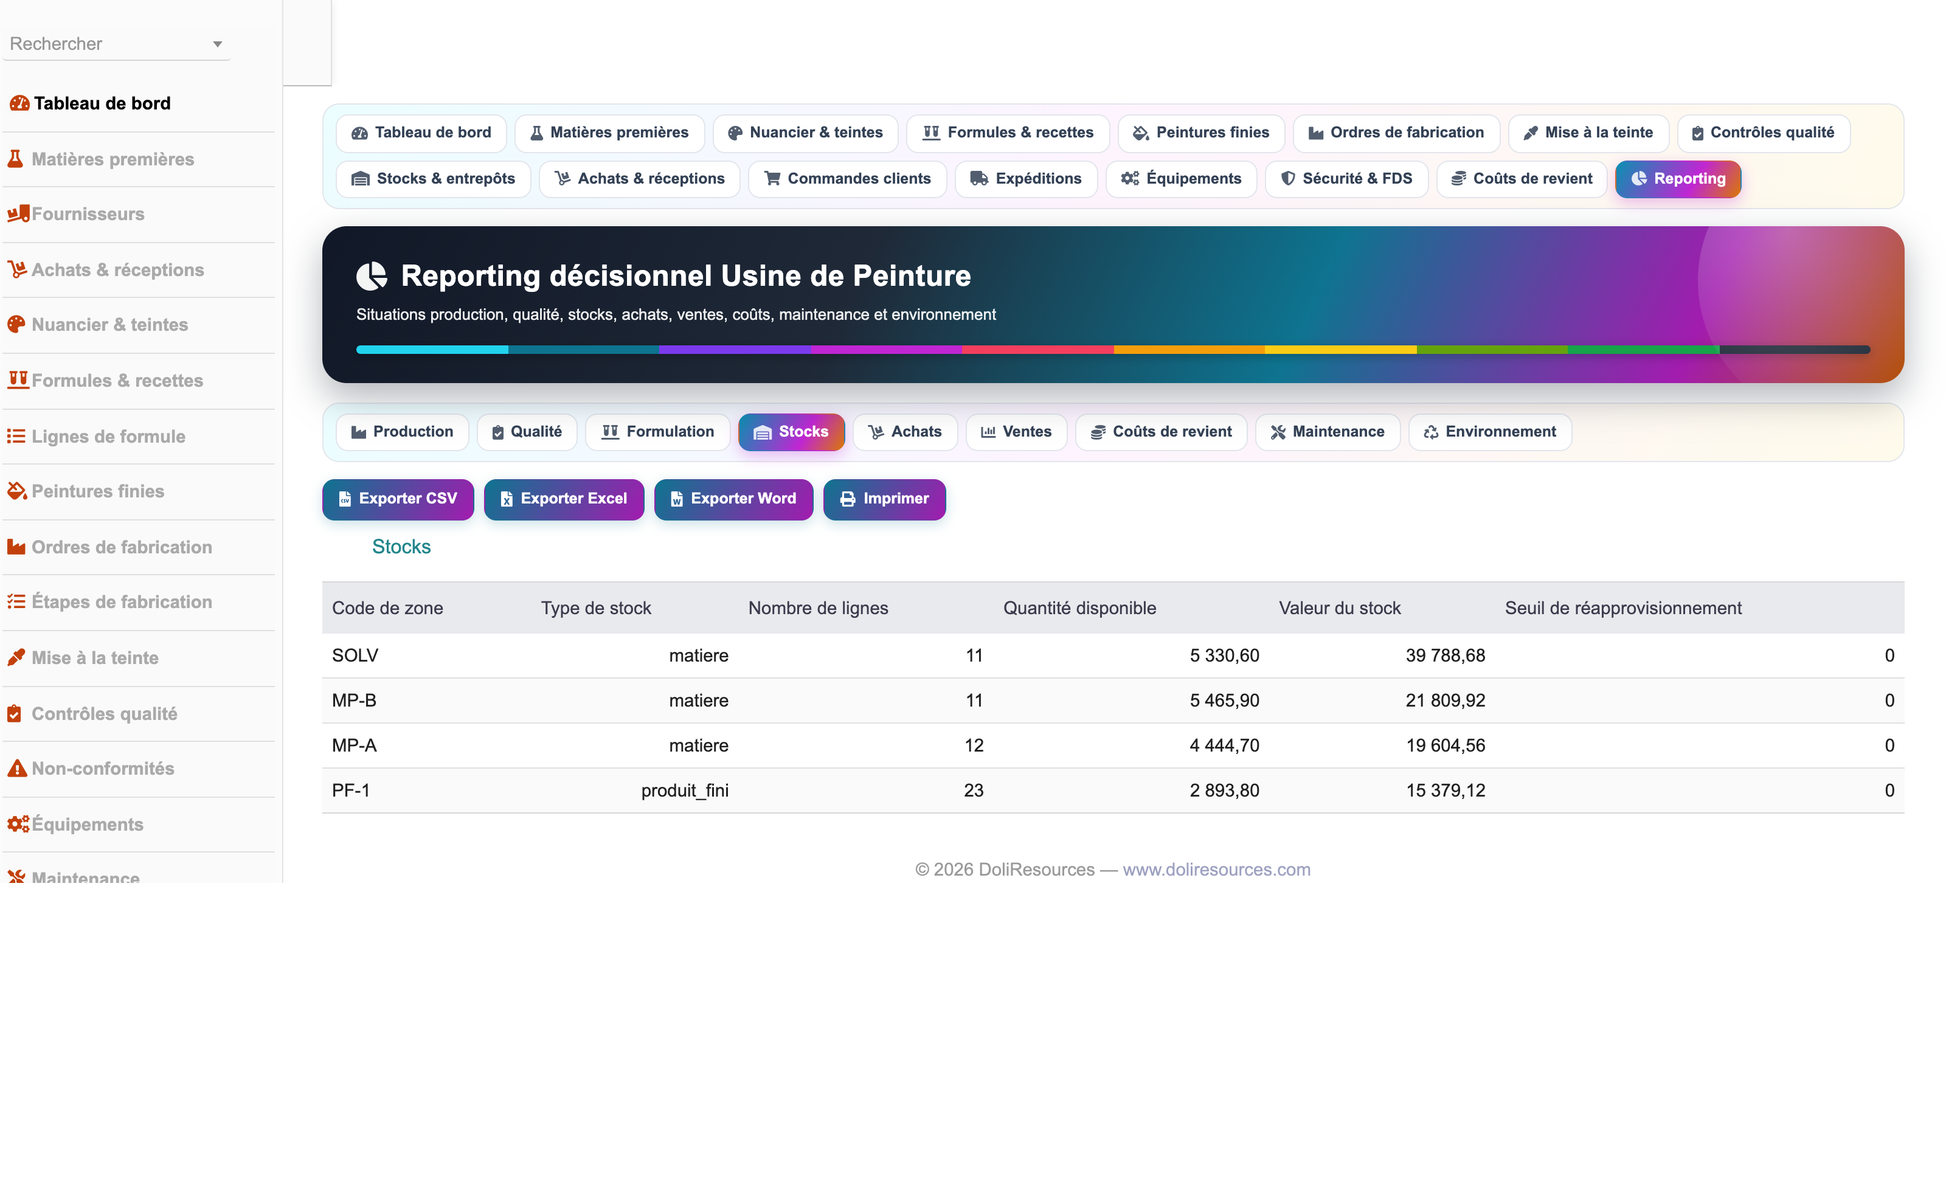The height and width of the screenshot is (1204, 1946).
Task: Visit the www.doliresources.com footer link
Action: [1216, 870]
